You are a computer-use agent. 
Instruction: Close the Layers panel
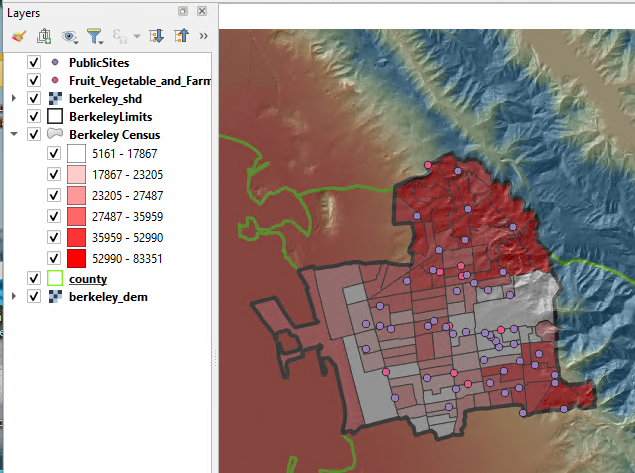click(202, 11)
